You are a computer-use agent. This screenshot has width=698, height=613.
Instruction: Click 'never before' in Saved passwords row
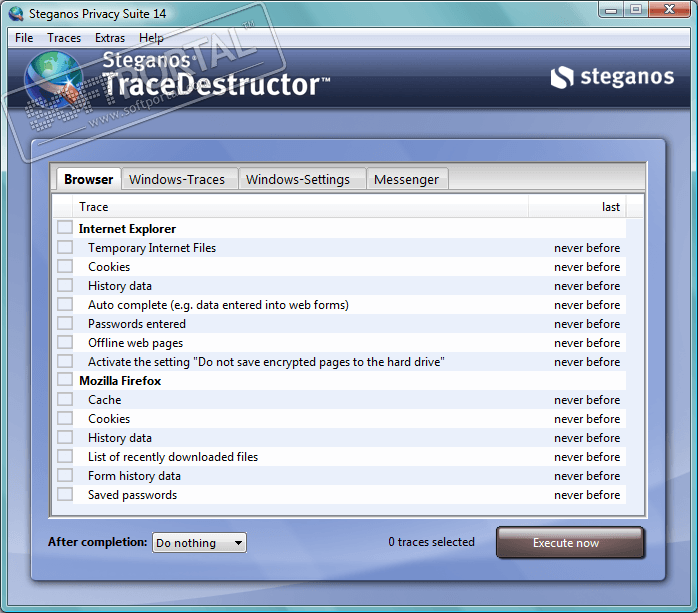[x=587, y=495]
